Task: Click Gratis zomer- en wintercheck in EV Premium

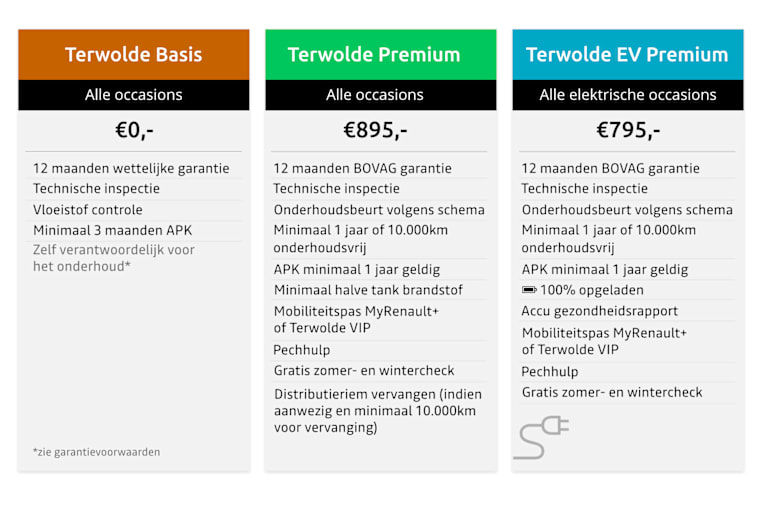Action: tap(612, 392)
